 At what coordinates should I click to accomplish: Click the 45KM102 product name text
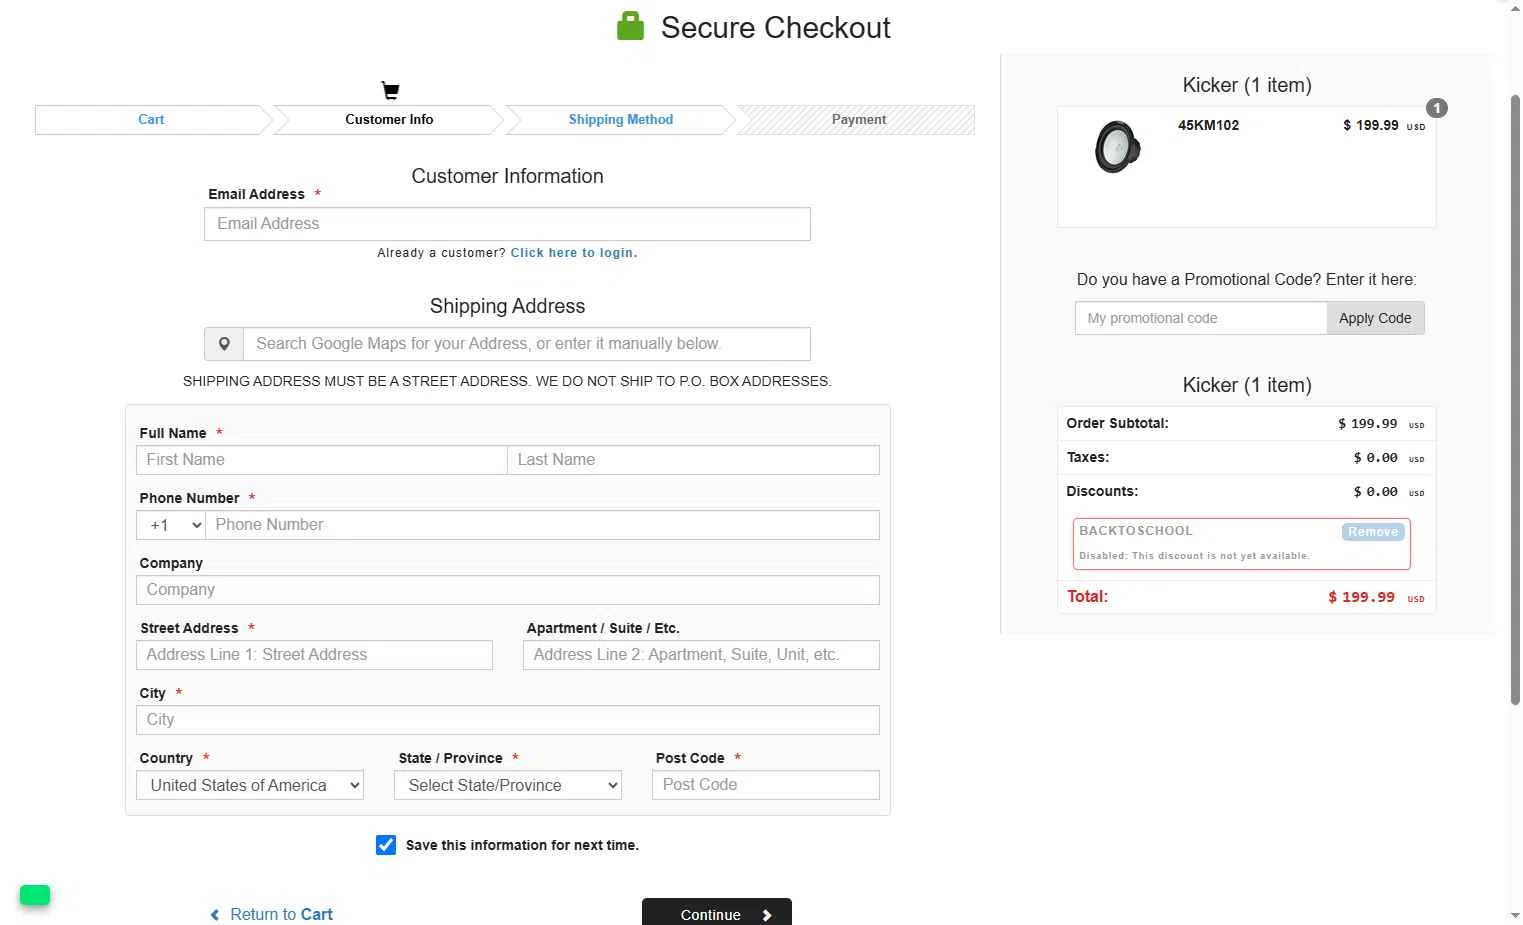(x=1208, y=125)
